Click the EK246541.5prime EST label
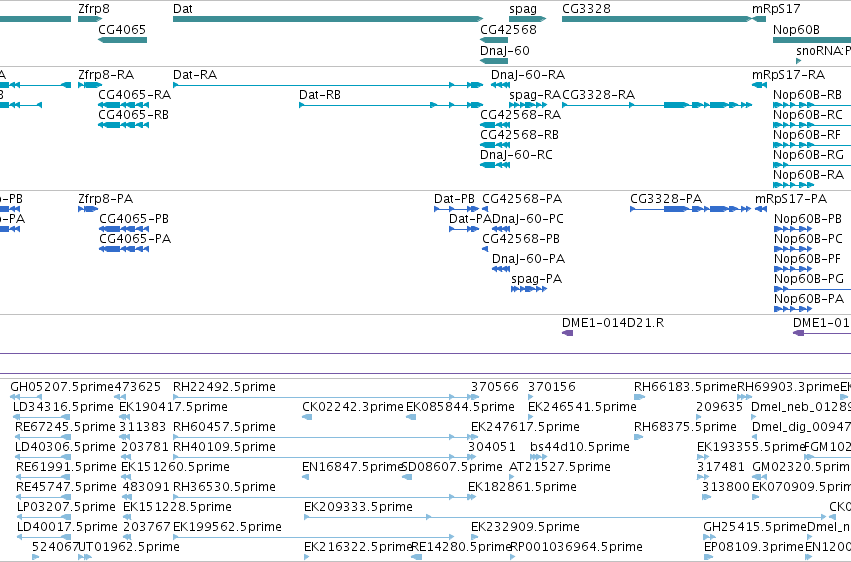 [x=582, y=407]
